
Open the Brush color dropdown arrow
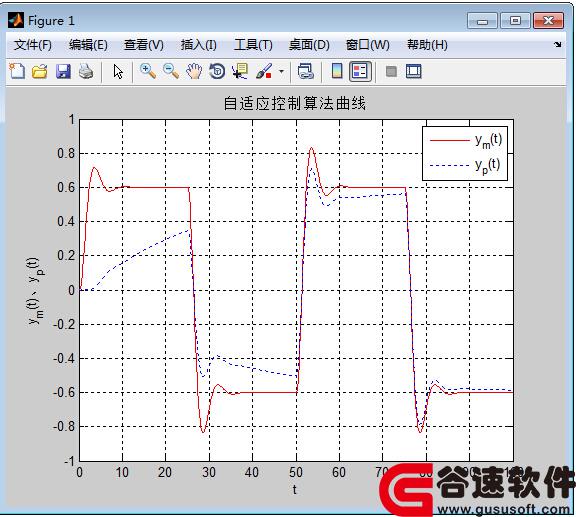[x=281, y=71]
